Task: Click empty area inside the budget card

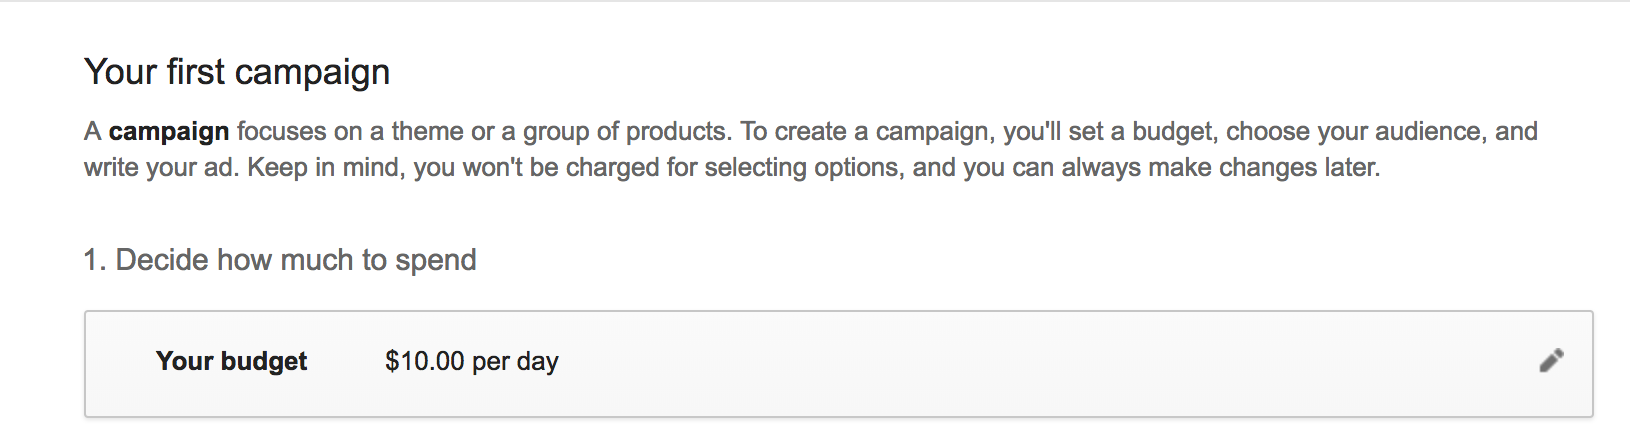Action: (x=1000, y=363)
